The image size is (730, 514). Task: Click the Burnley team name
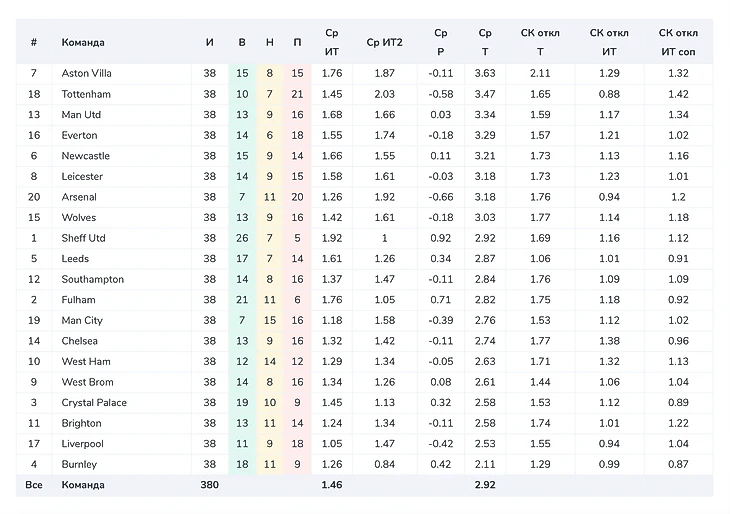(x=80, y=464)
